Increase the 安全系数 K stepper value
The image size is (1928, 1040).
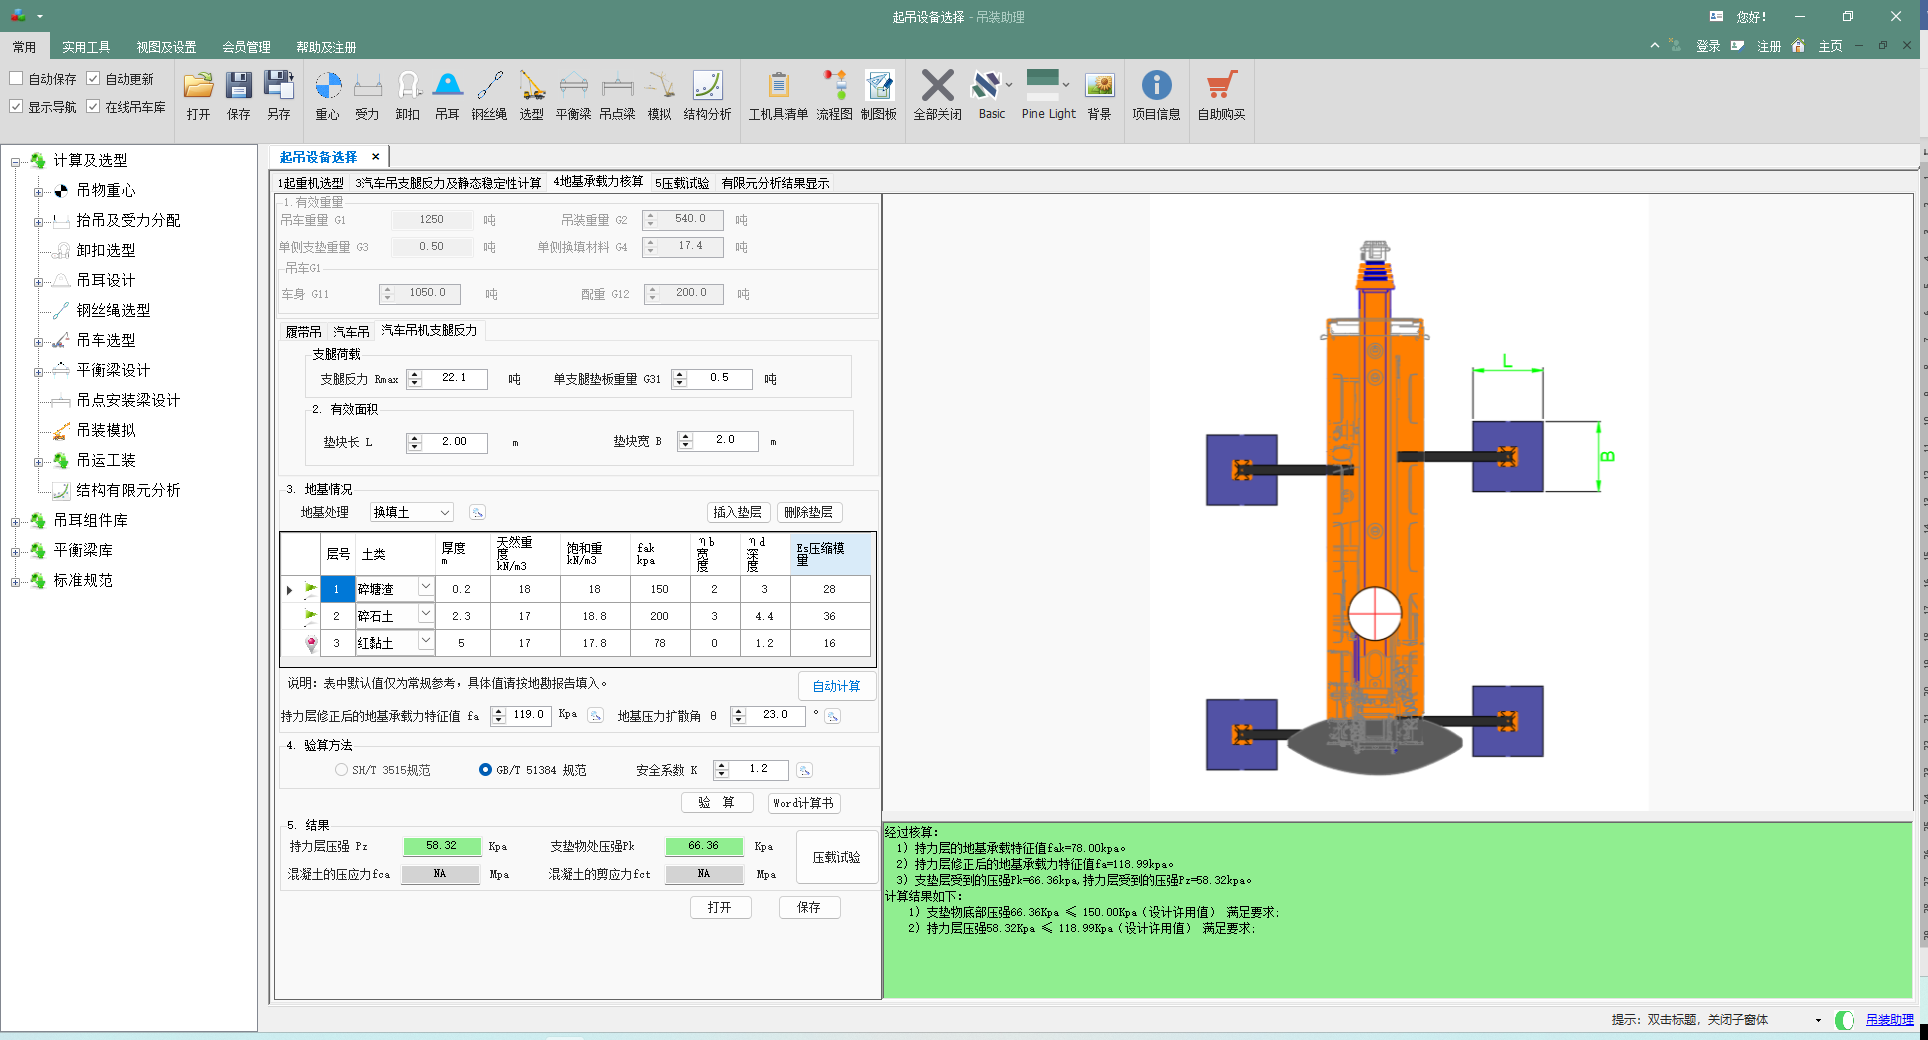click(721, 765)
